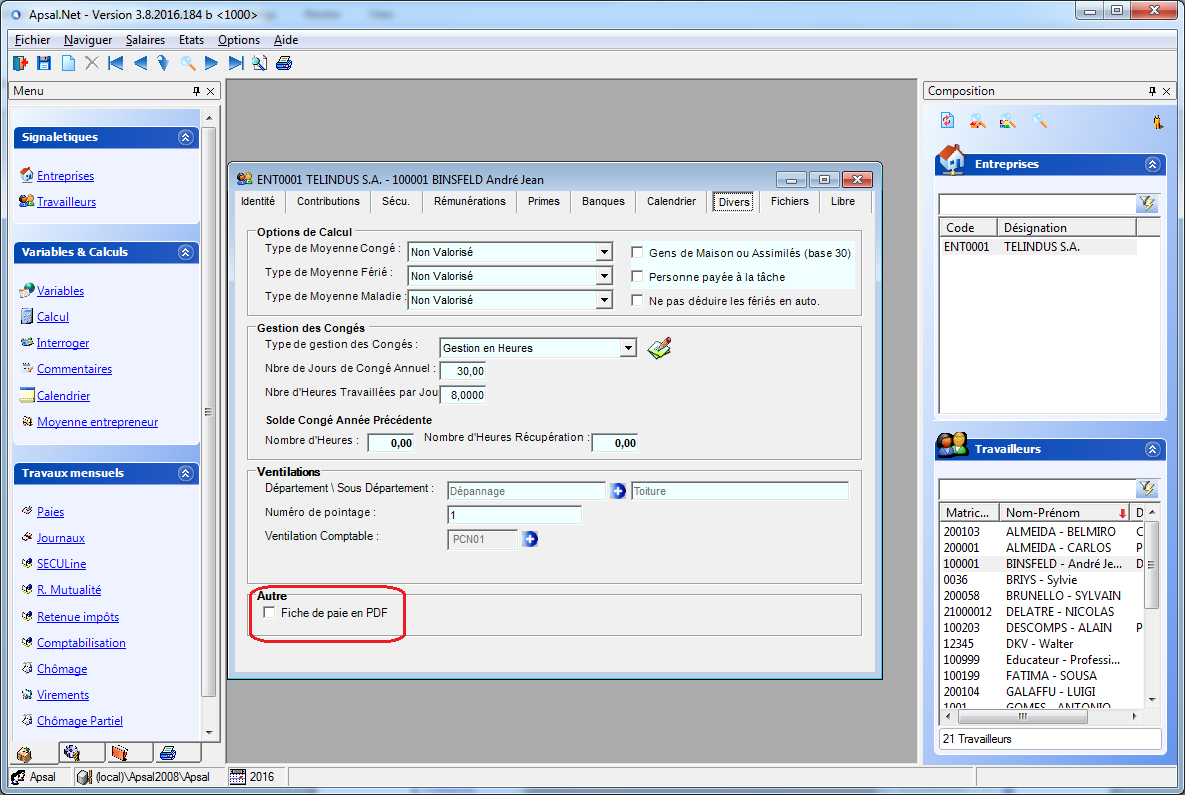Click the Journaux link under Travaux mensuels
The image size is (1185, 795).
(61, 538)
